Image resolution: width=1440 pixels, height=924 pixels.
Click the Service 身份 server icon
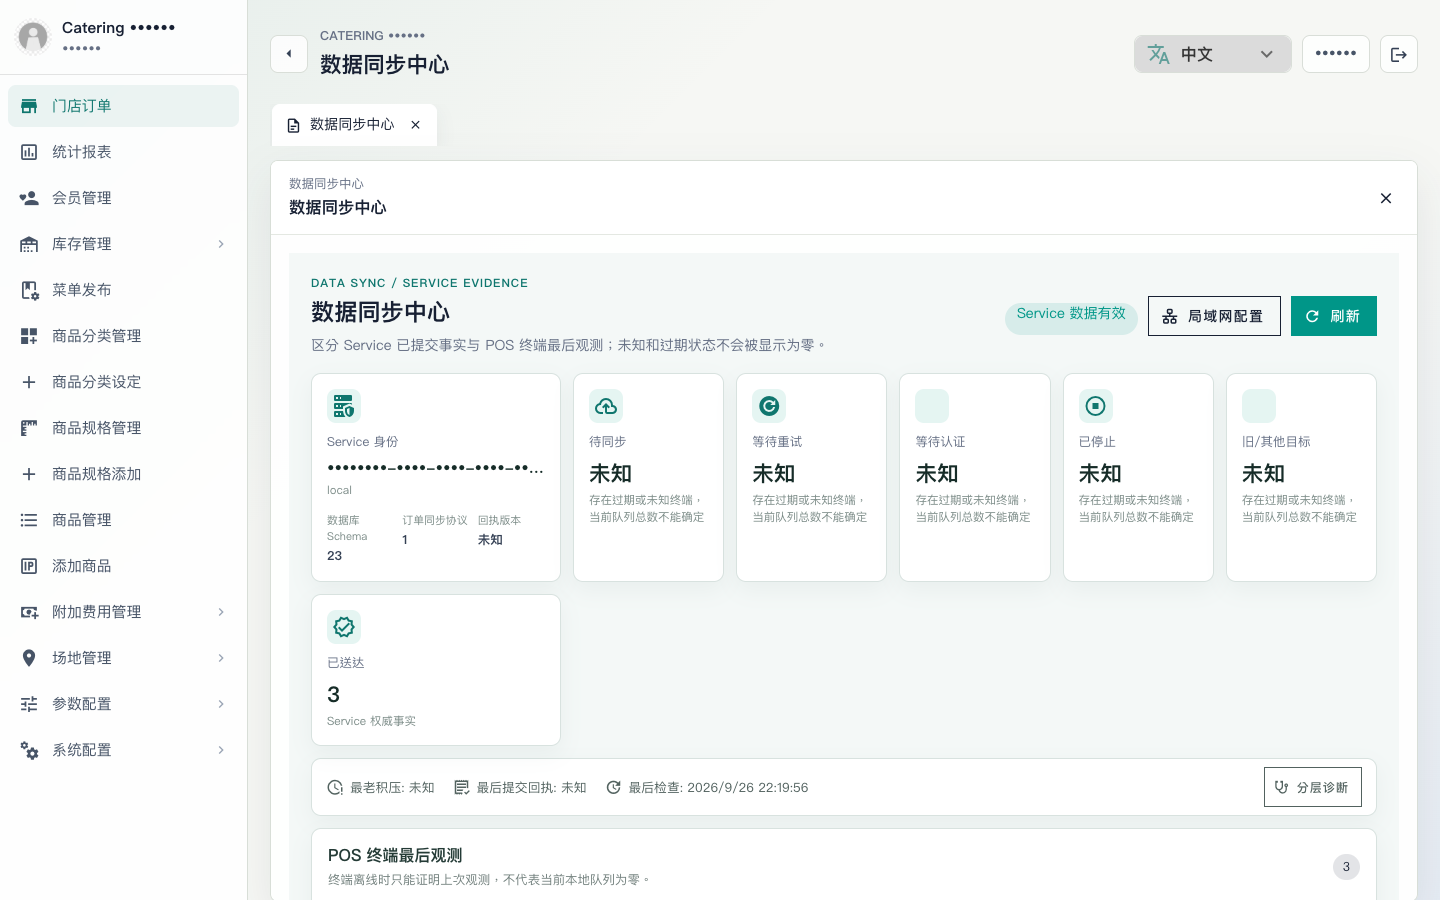tap(344, 406)
